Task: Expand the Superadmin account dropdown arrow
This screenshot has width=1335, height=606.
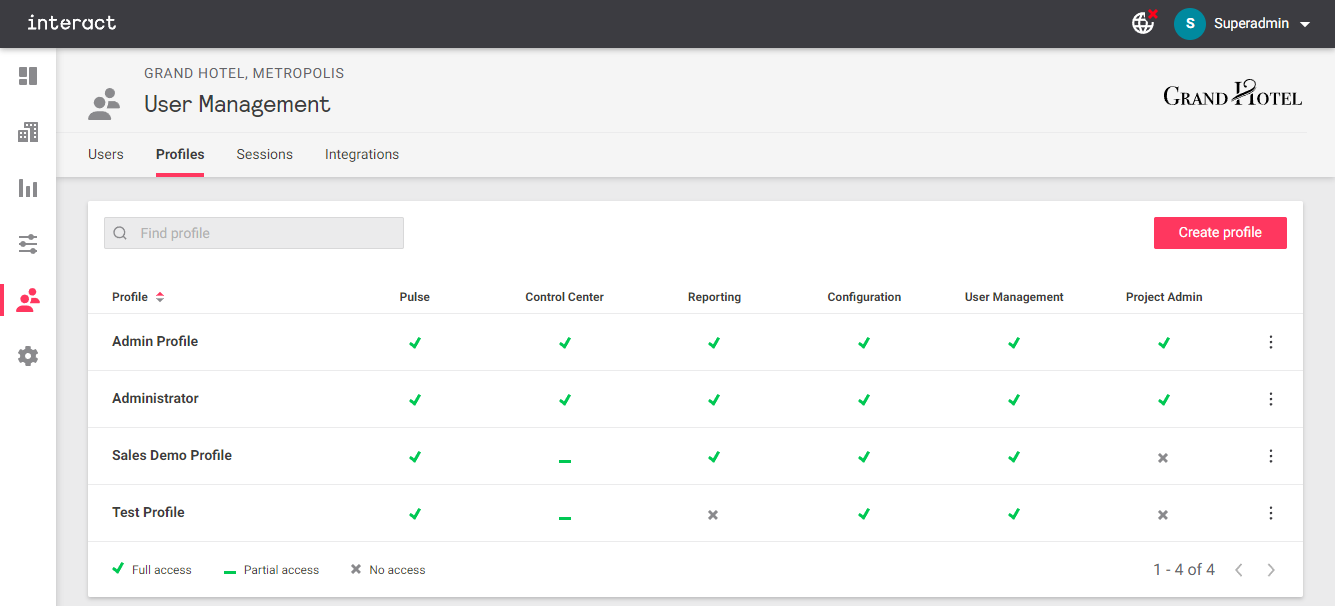Action: tap(1305, 25)
